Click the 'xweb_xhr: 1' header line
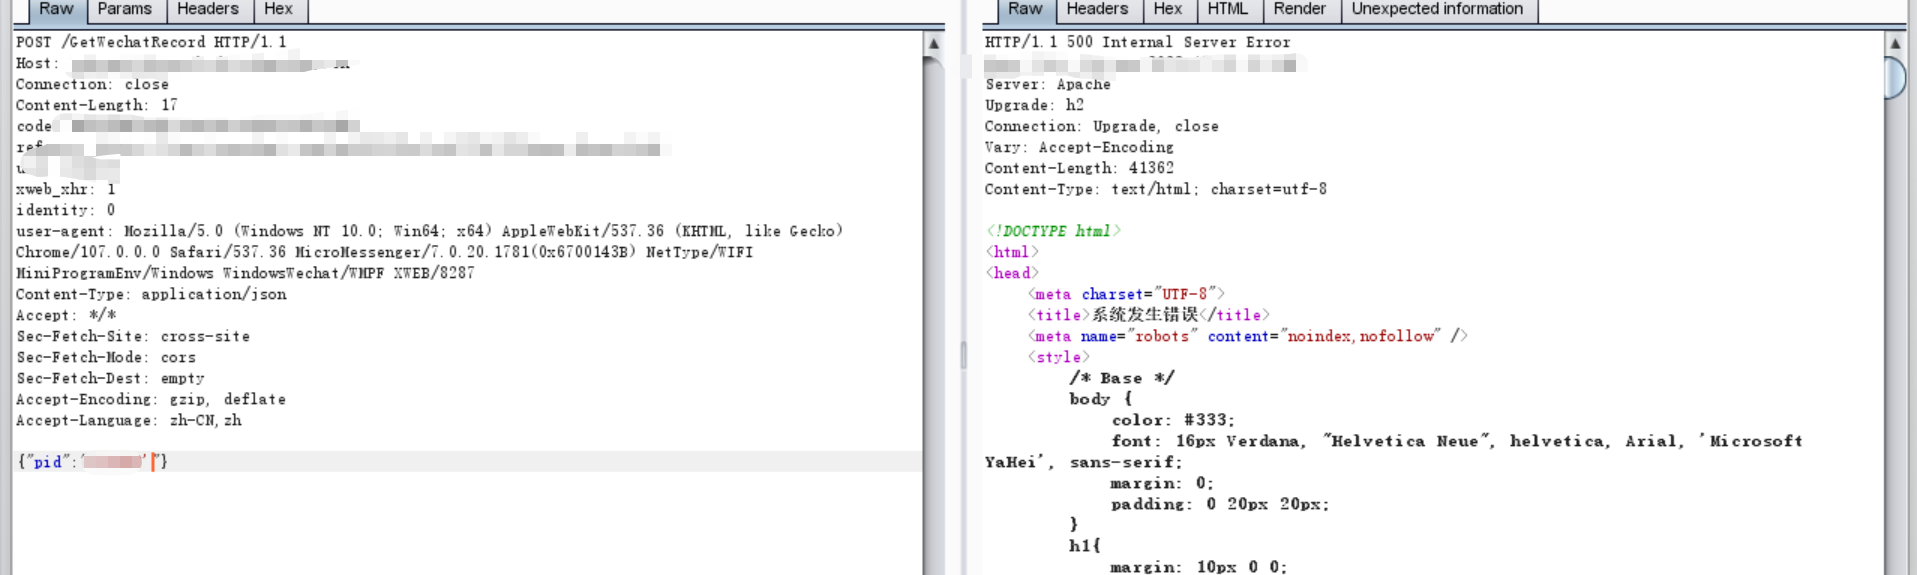This screenshot has height=575, width=1917. 66,189
